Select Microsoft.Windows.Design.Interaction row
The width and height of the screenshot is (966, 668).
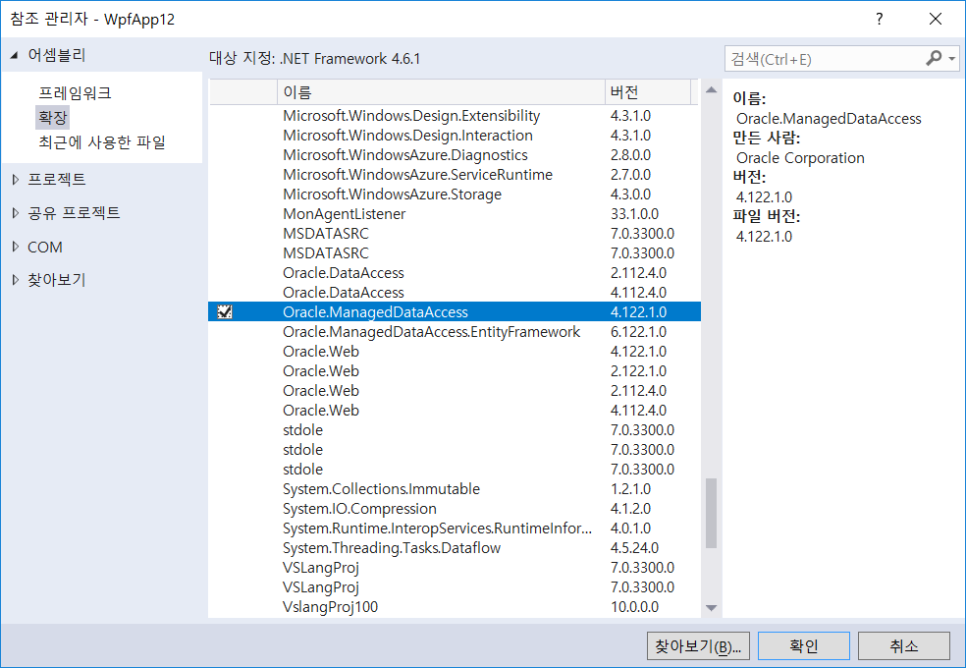click(454, 136)
